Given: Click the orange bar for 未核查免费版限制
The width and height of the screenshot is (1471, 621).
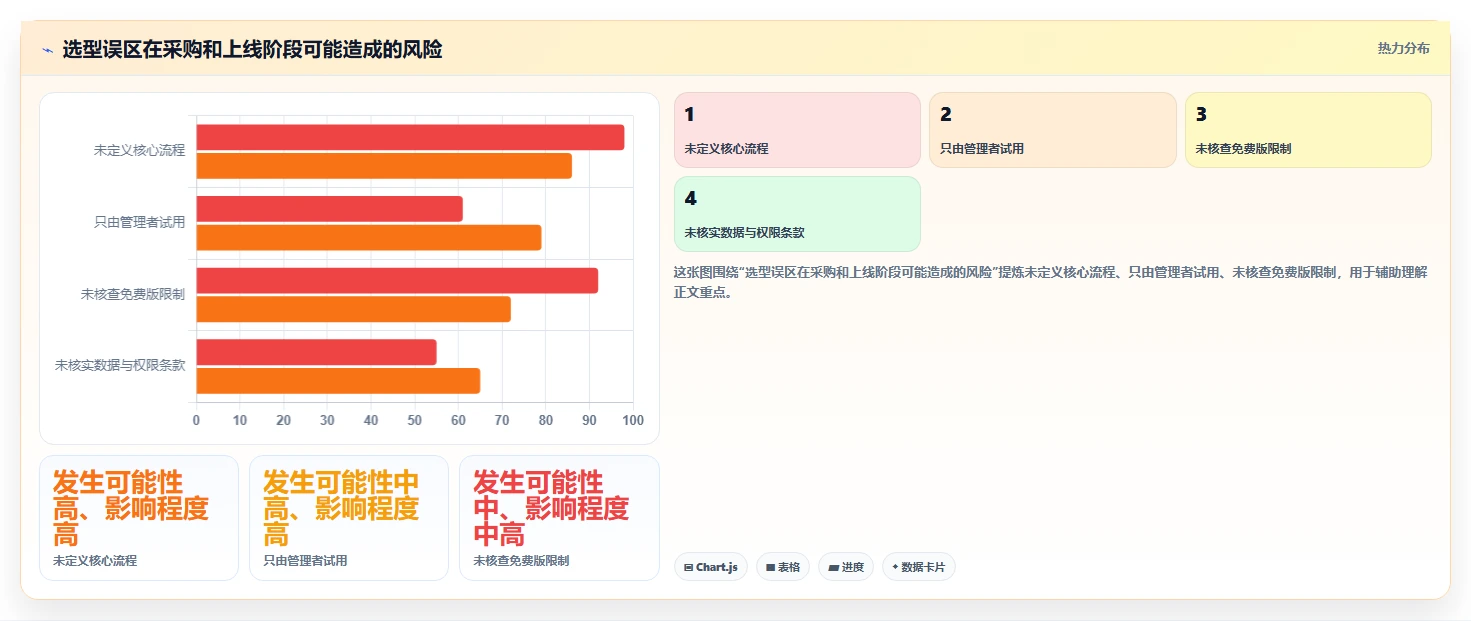Looking at the screenshot, I should [x=353, y=309].
